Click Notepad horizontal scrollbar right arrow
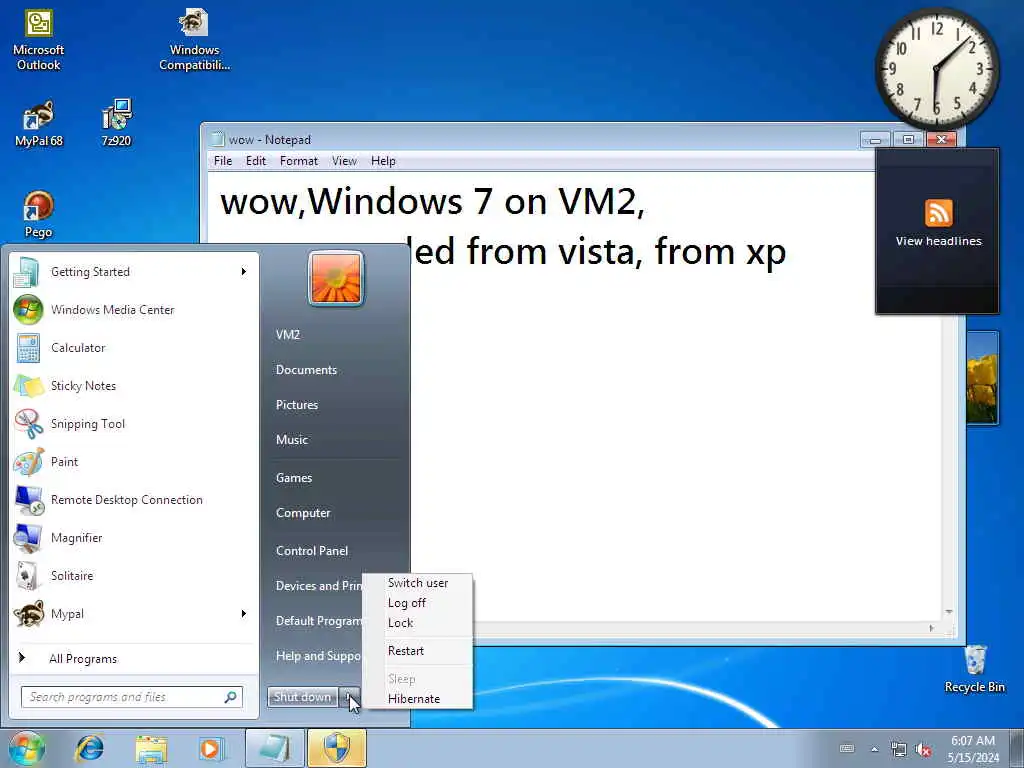The width and height of the screenshot is (1024, 768). click(931, 628)
